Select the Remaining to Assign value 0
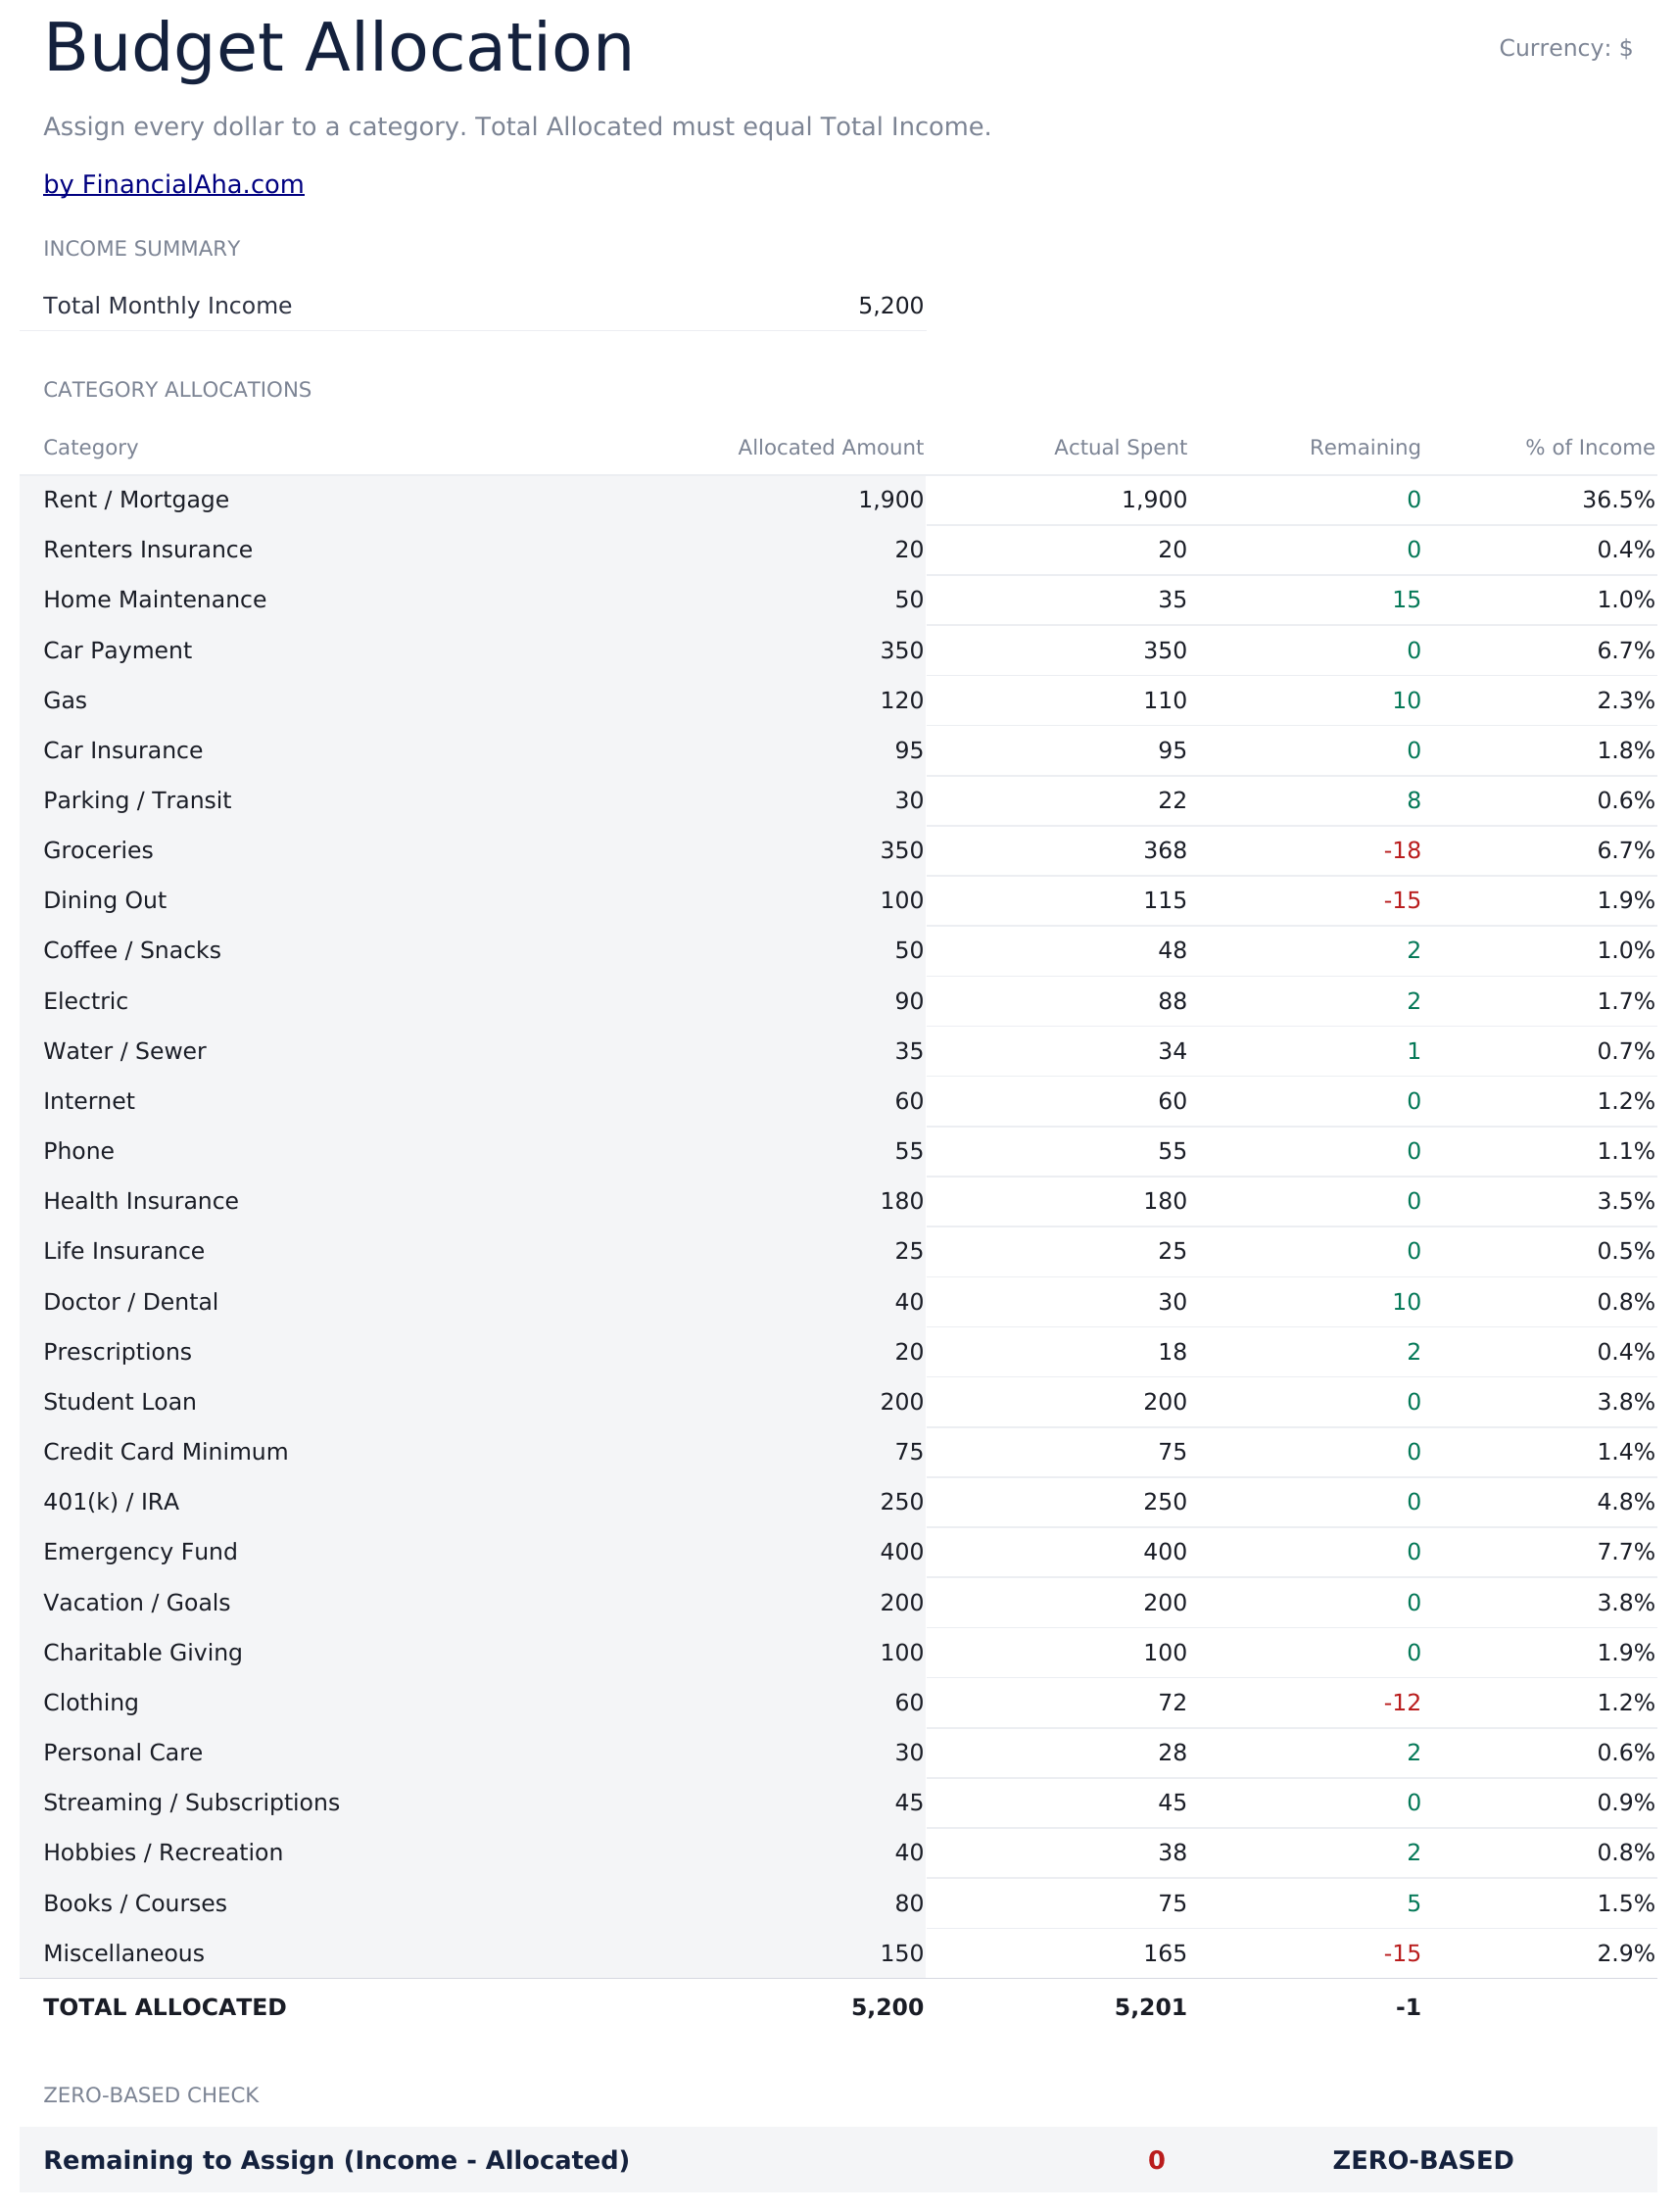 pos(1156,2160)
